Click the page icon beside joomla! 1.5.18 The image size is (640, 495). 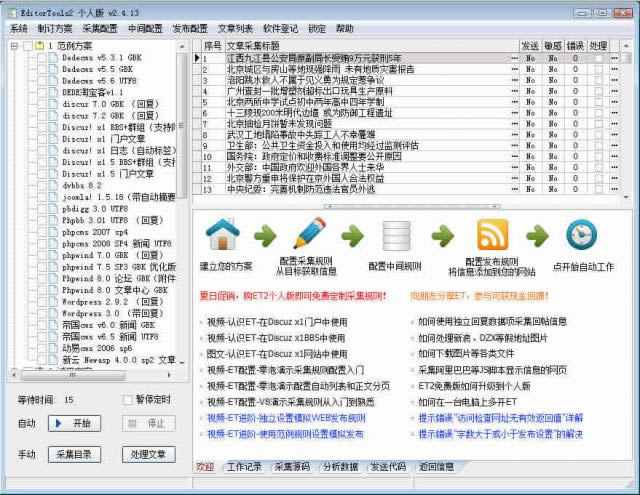coord(53,197)
